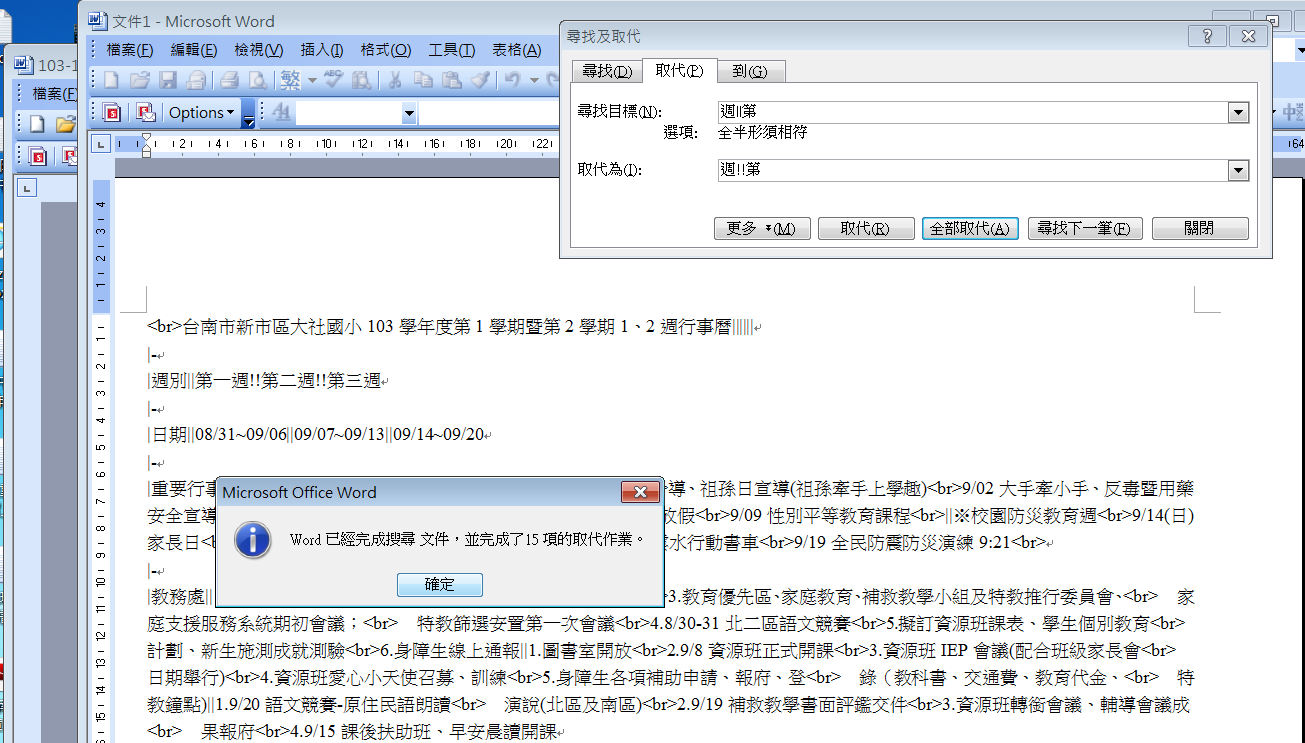Expand the 尋找目標 history dropdown arrow
The height and width of the screenshot is (743, 1305).
click(x=1239, y=113)
